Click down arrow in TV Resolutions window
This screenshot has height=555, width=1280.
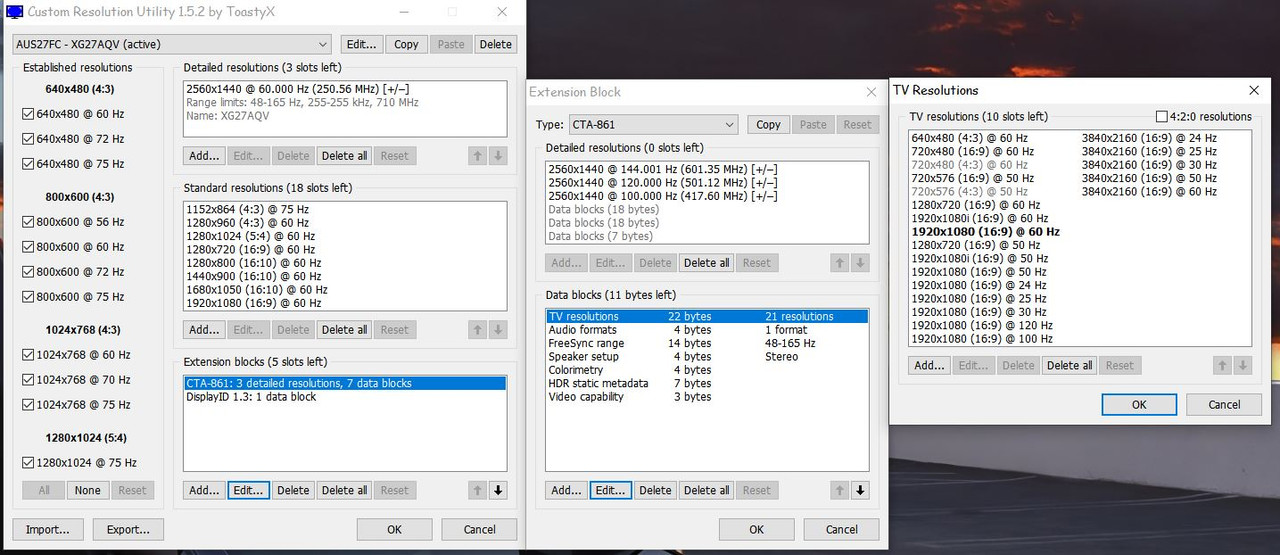(1243, 366)
